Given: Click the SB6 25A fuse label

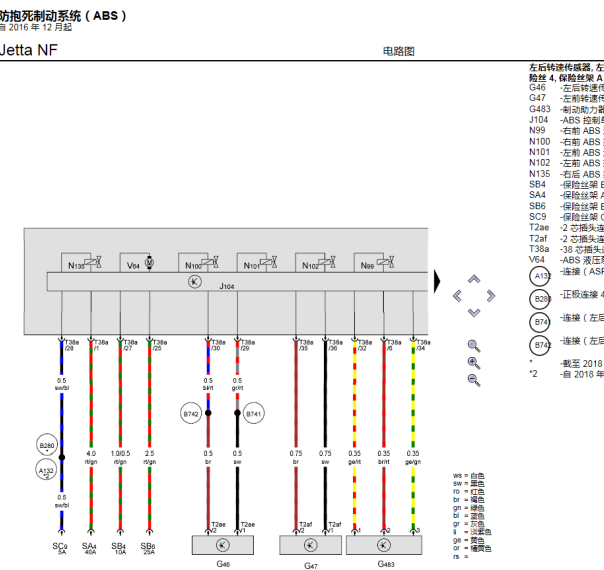Looking at the screenshot, I should pos(148,548).
